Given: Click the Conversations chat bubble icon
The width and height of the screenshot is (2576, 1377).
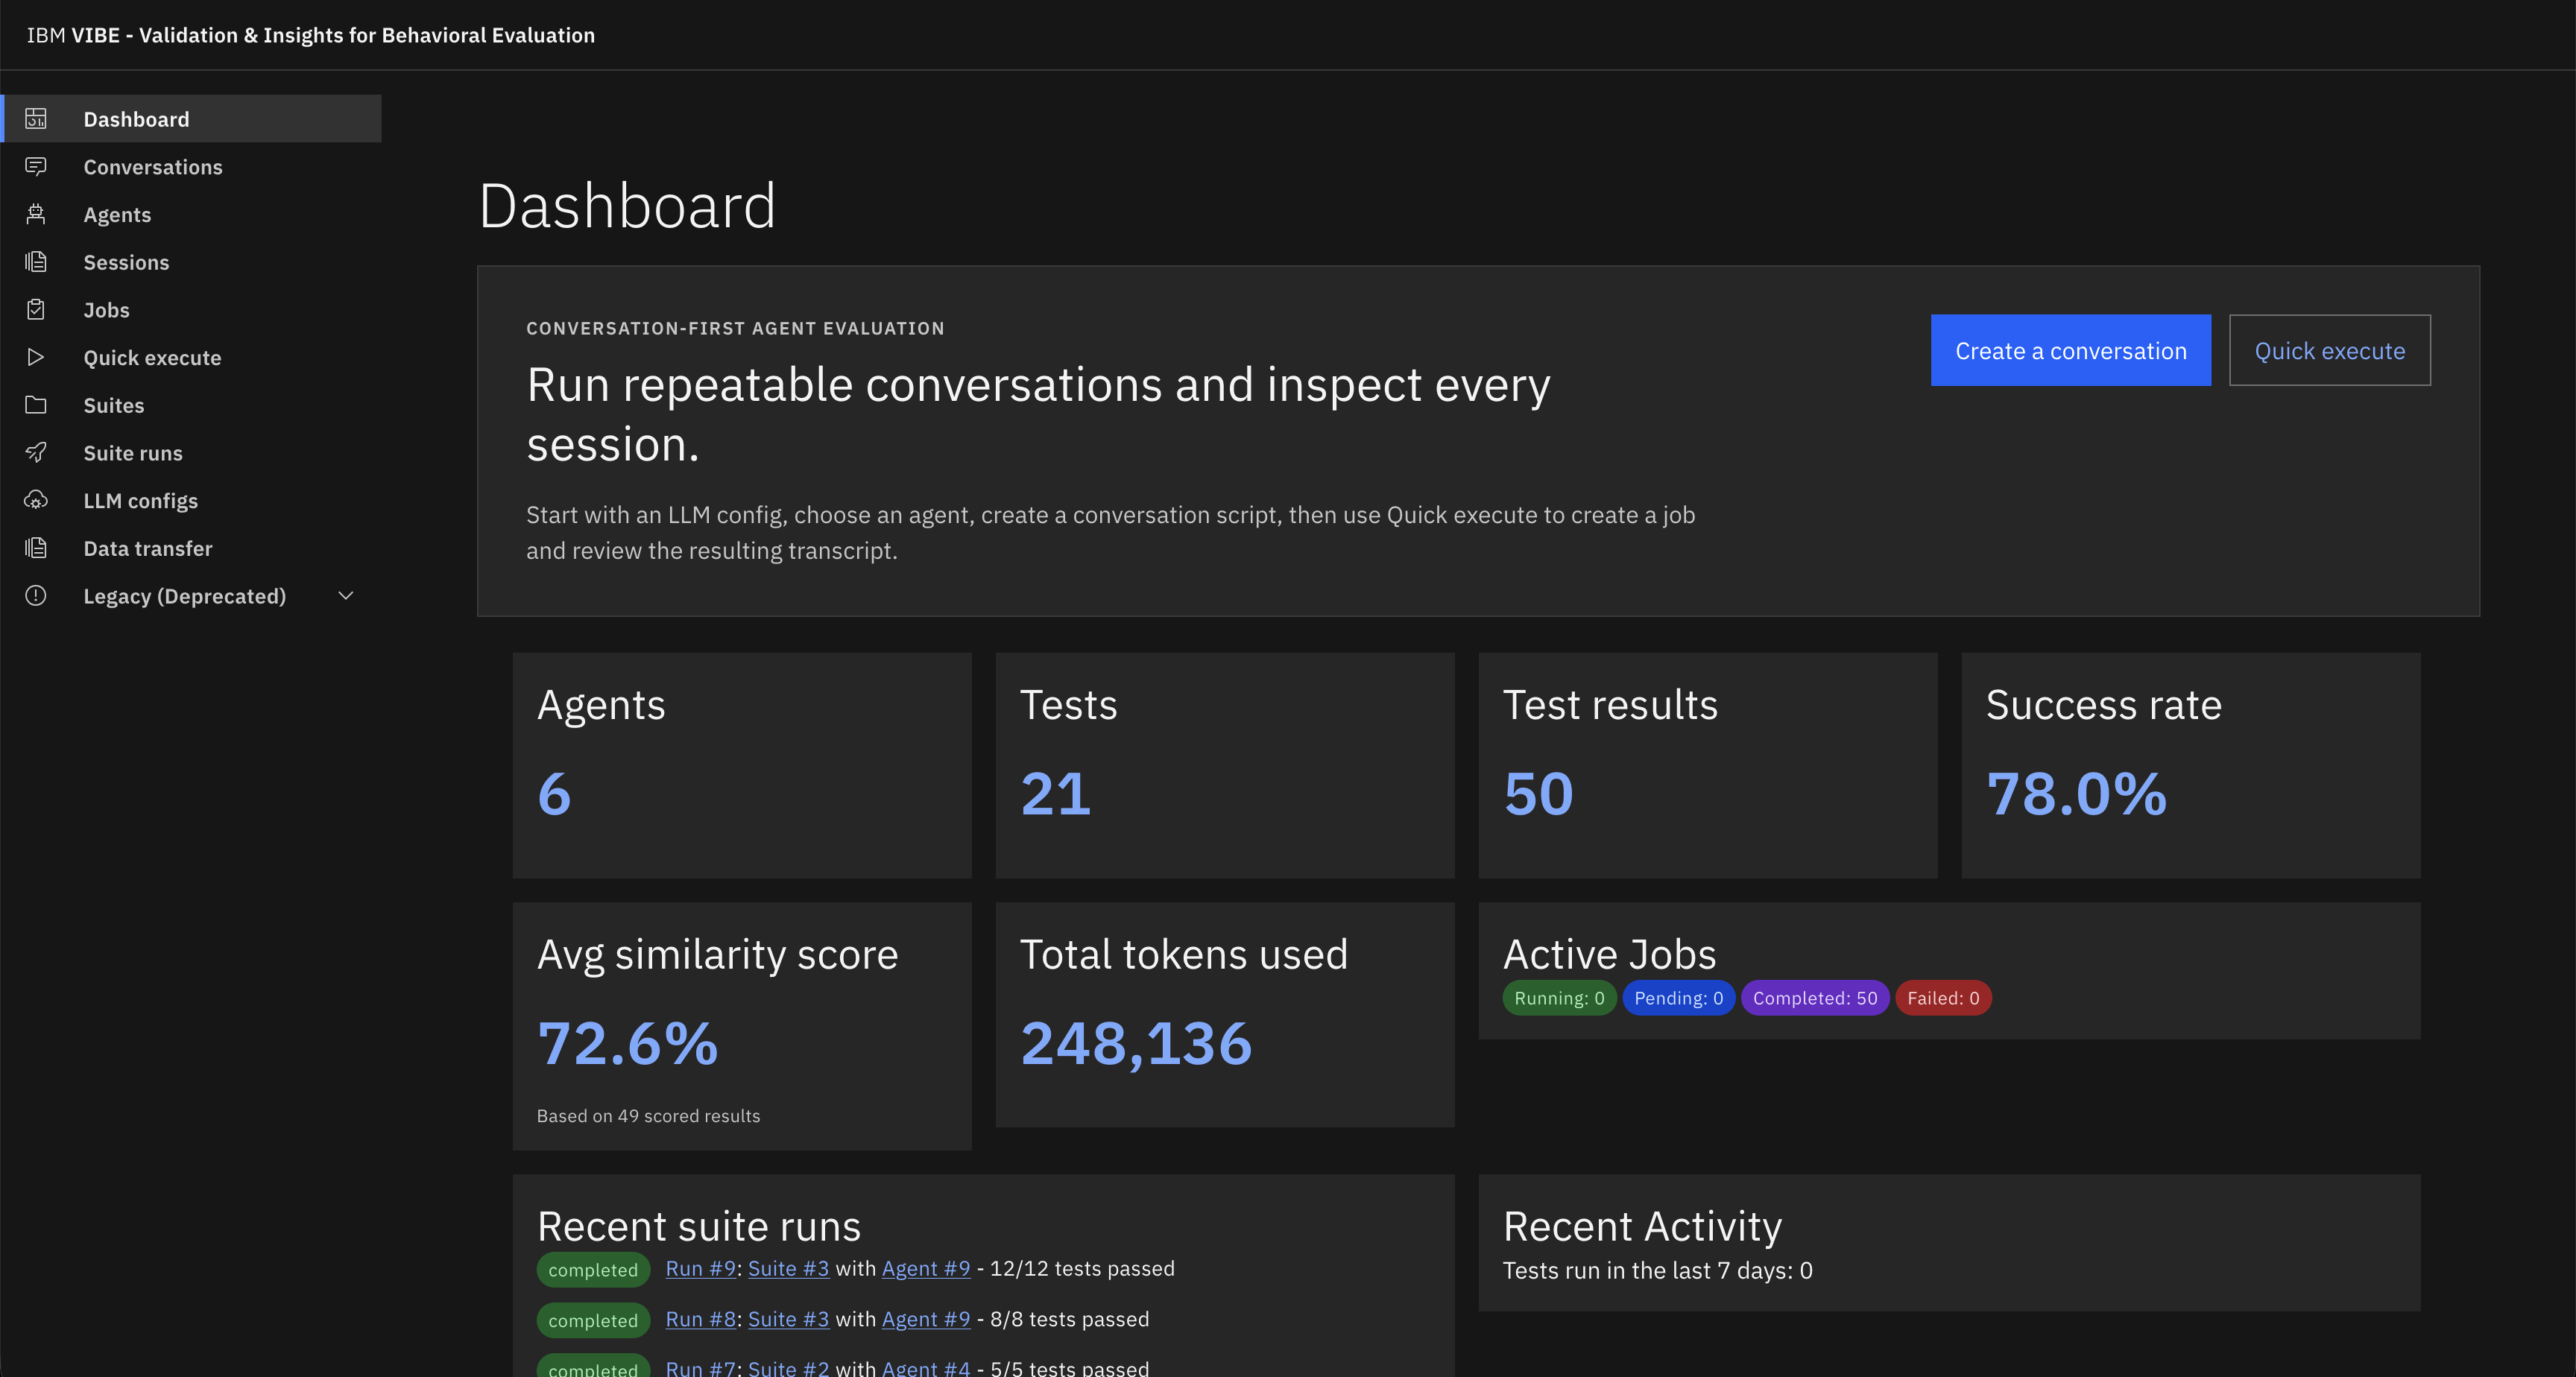Looking at the screenshot, I should [36, 166].
